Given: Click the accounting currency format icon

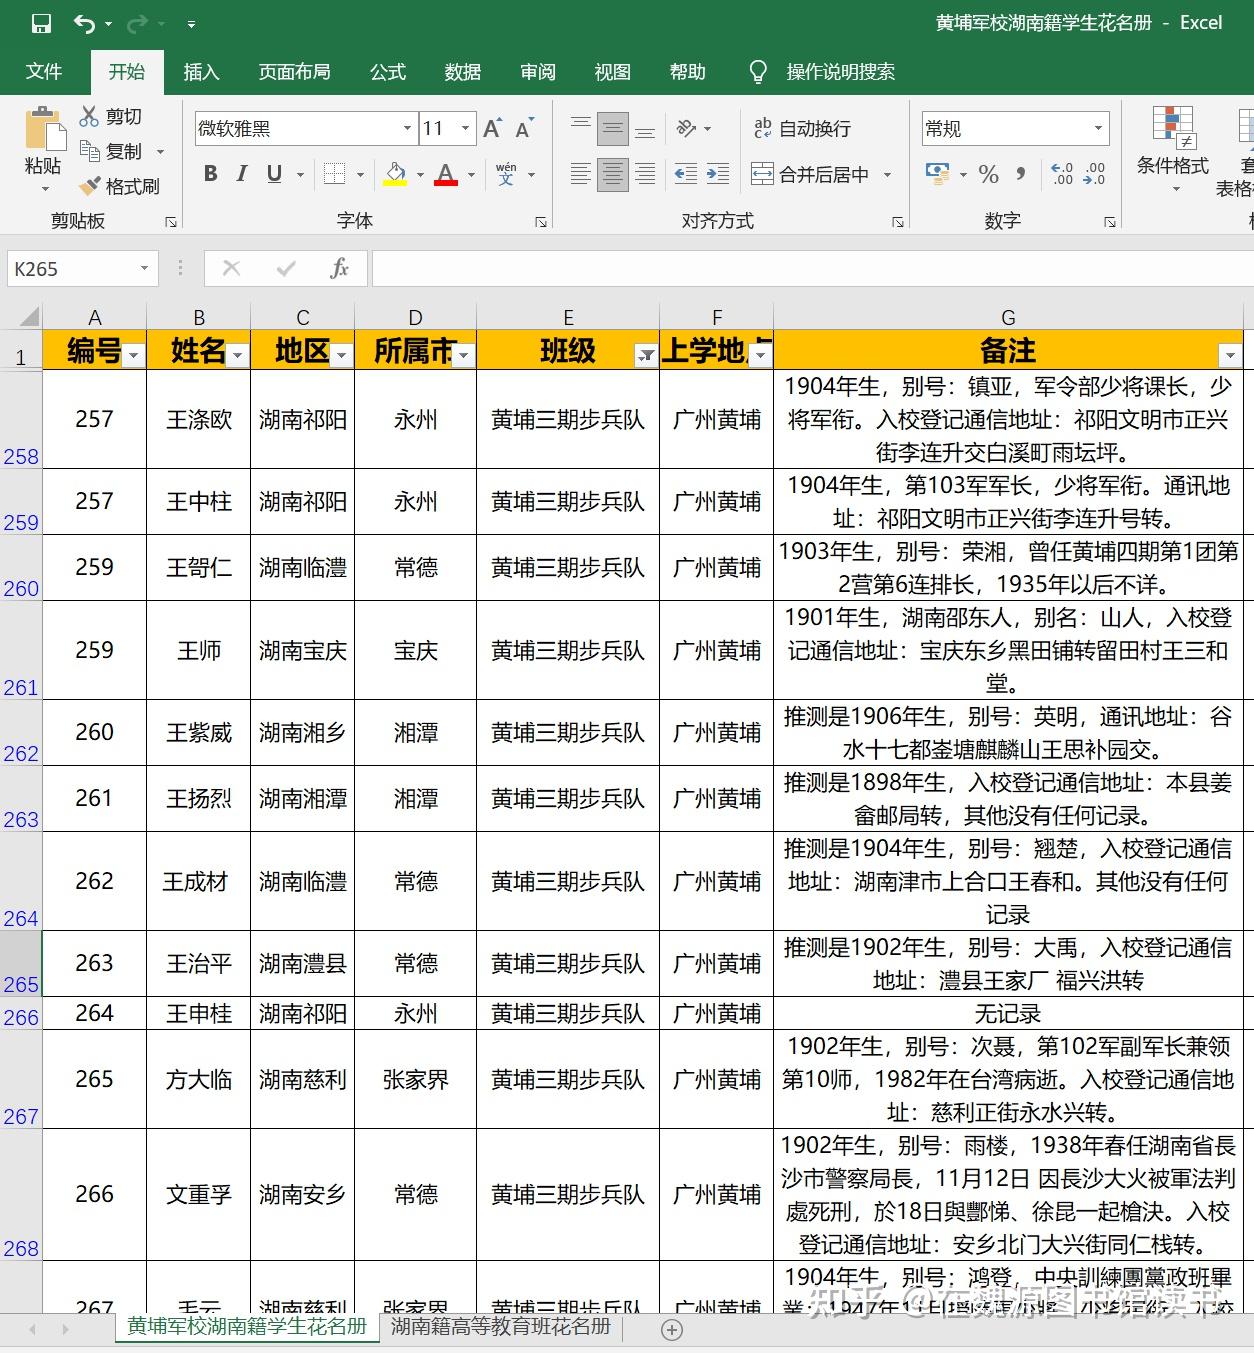Looking at the screenshot, I should (x=938, y=174).
